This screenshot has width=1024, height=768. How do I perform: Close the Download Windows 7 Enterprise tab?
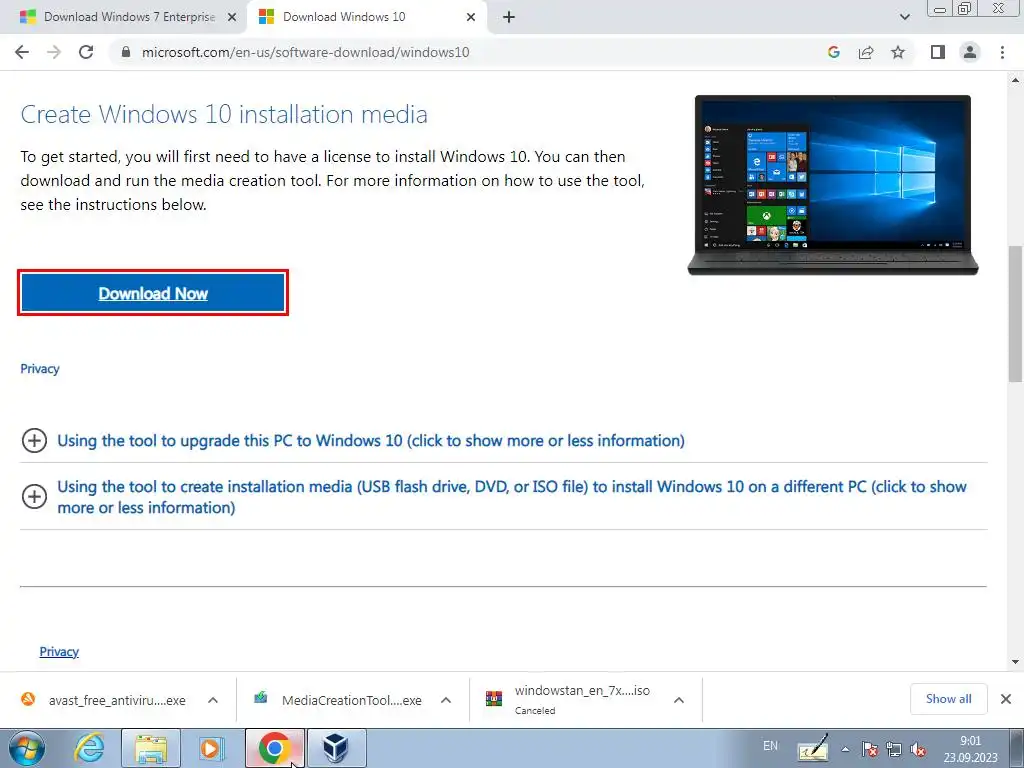tap(232, 17)
